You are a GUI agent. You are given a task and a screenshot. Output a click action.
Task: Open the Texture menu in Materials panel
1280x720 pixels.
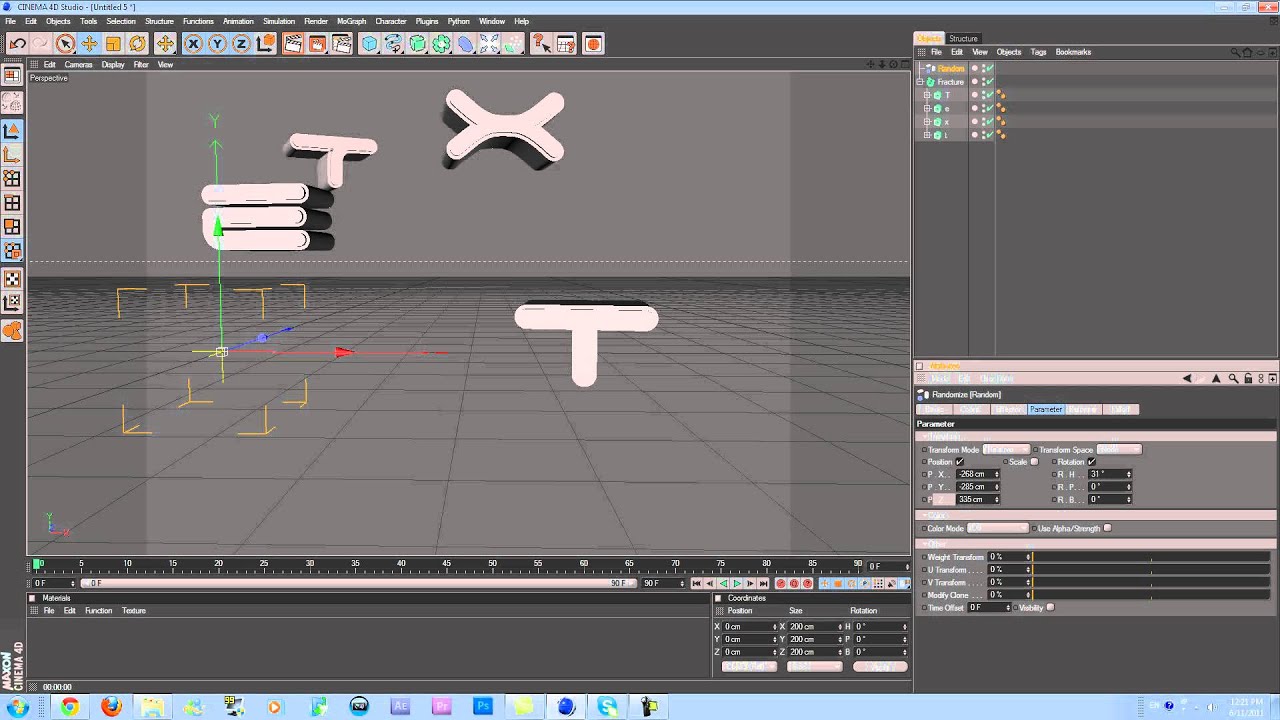[x=134, y=611]
